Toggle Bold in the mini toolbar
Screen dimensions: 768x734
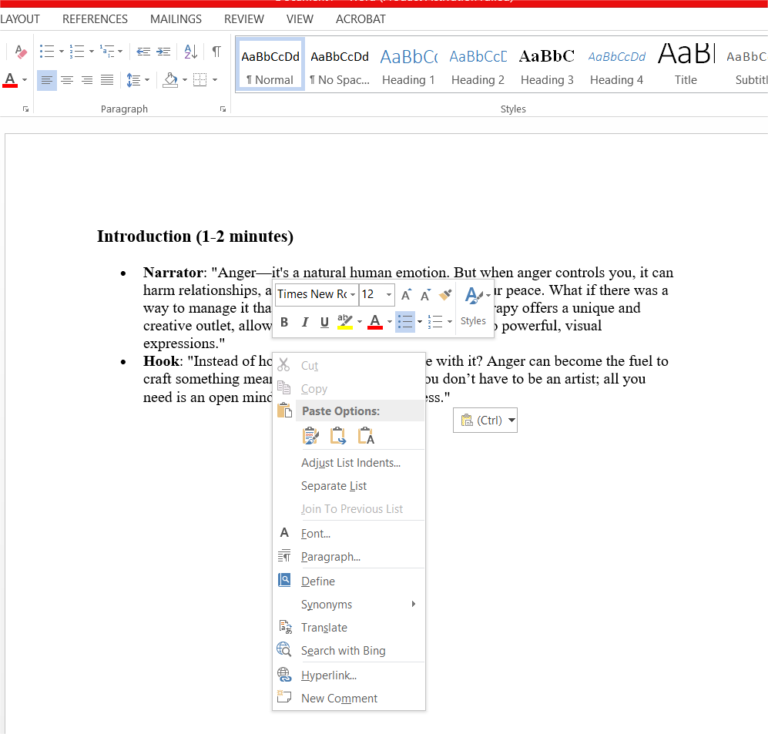284,322
